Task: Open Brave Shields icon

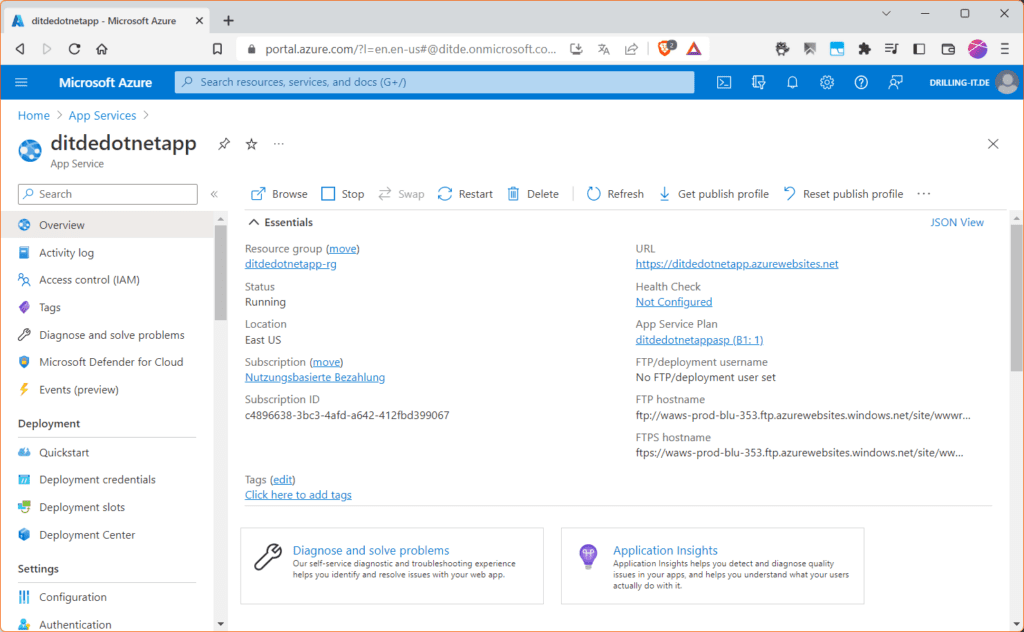Action: [665, 48]
